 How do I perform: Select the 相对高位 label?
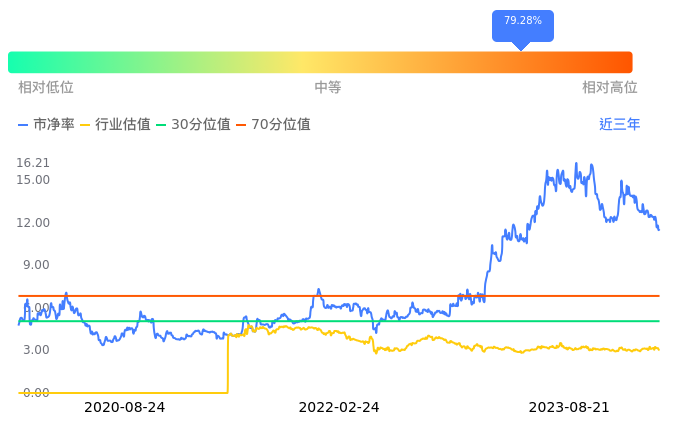click(609, 88)
